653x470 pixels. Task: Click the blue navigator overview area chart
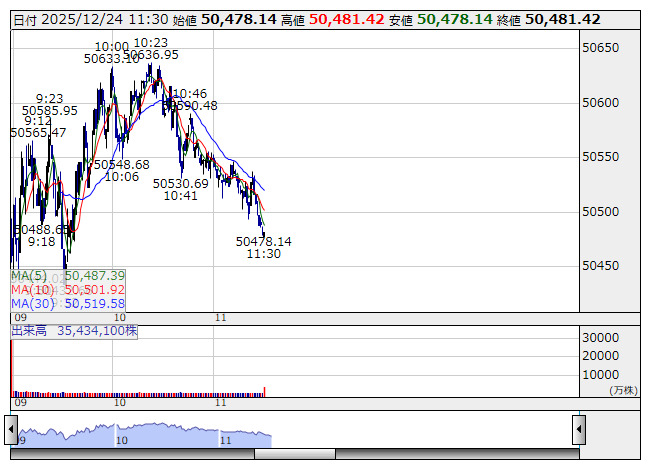[145, 435]
